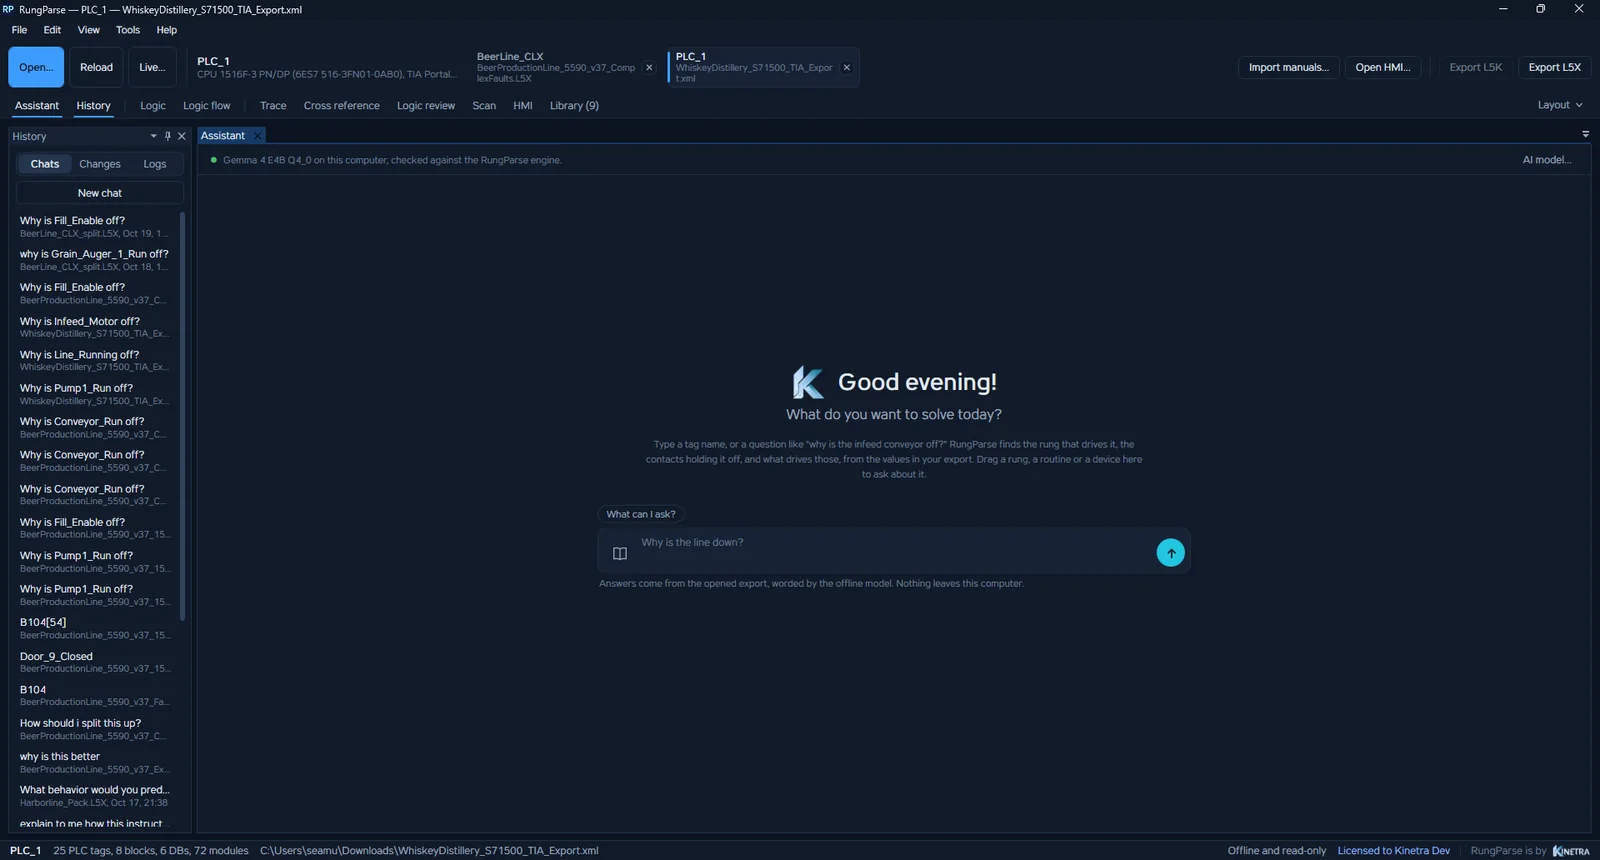This screenshot has height=860, width=1600.
Task: Open the Door_9_Closed chat entry
Action: pos(95,662)
